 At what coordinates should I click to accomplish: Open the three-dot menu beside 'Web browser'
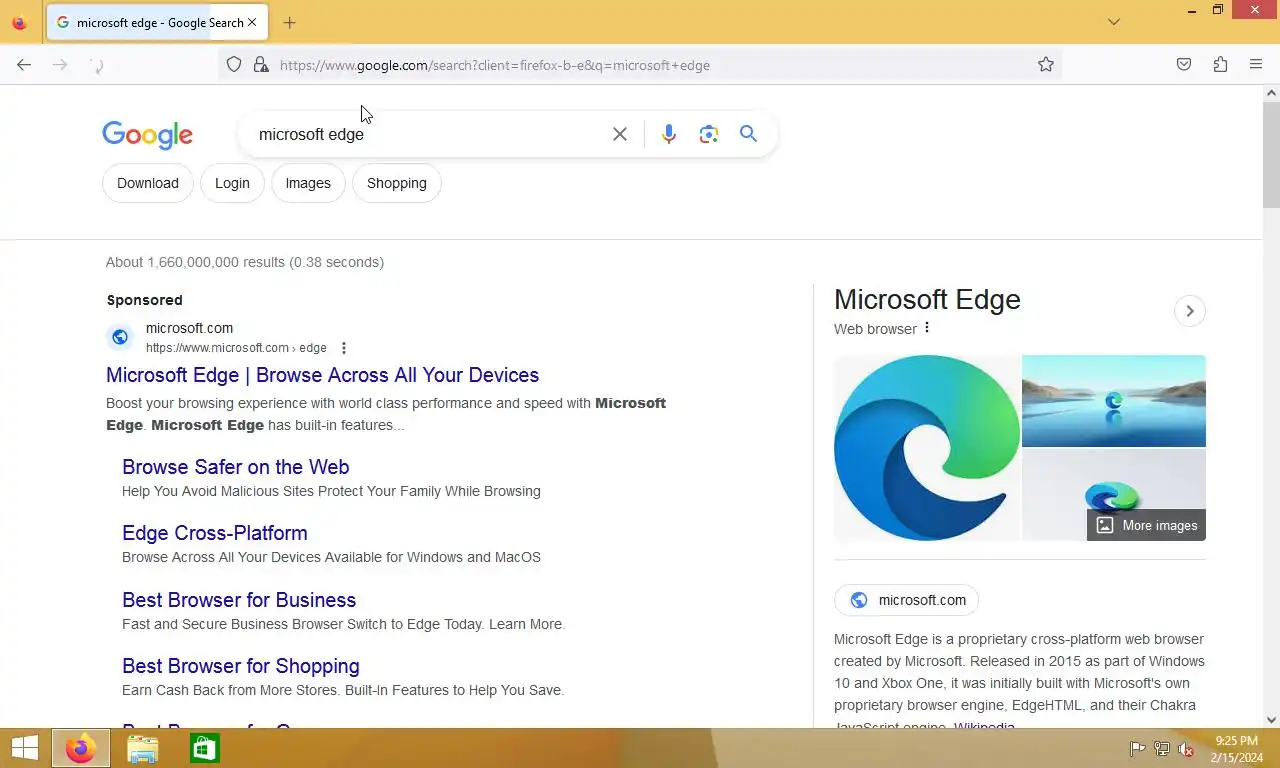click(x=927, y=328)
